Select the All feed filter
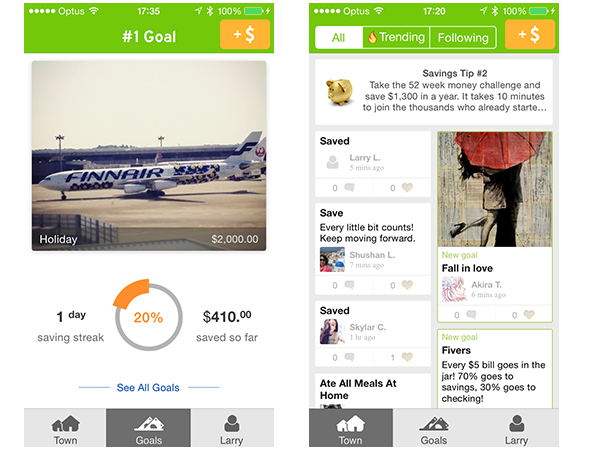The height and width of the screenshot is (450, 600). point(339,38)
